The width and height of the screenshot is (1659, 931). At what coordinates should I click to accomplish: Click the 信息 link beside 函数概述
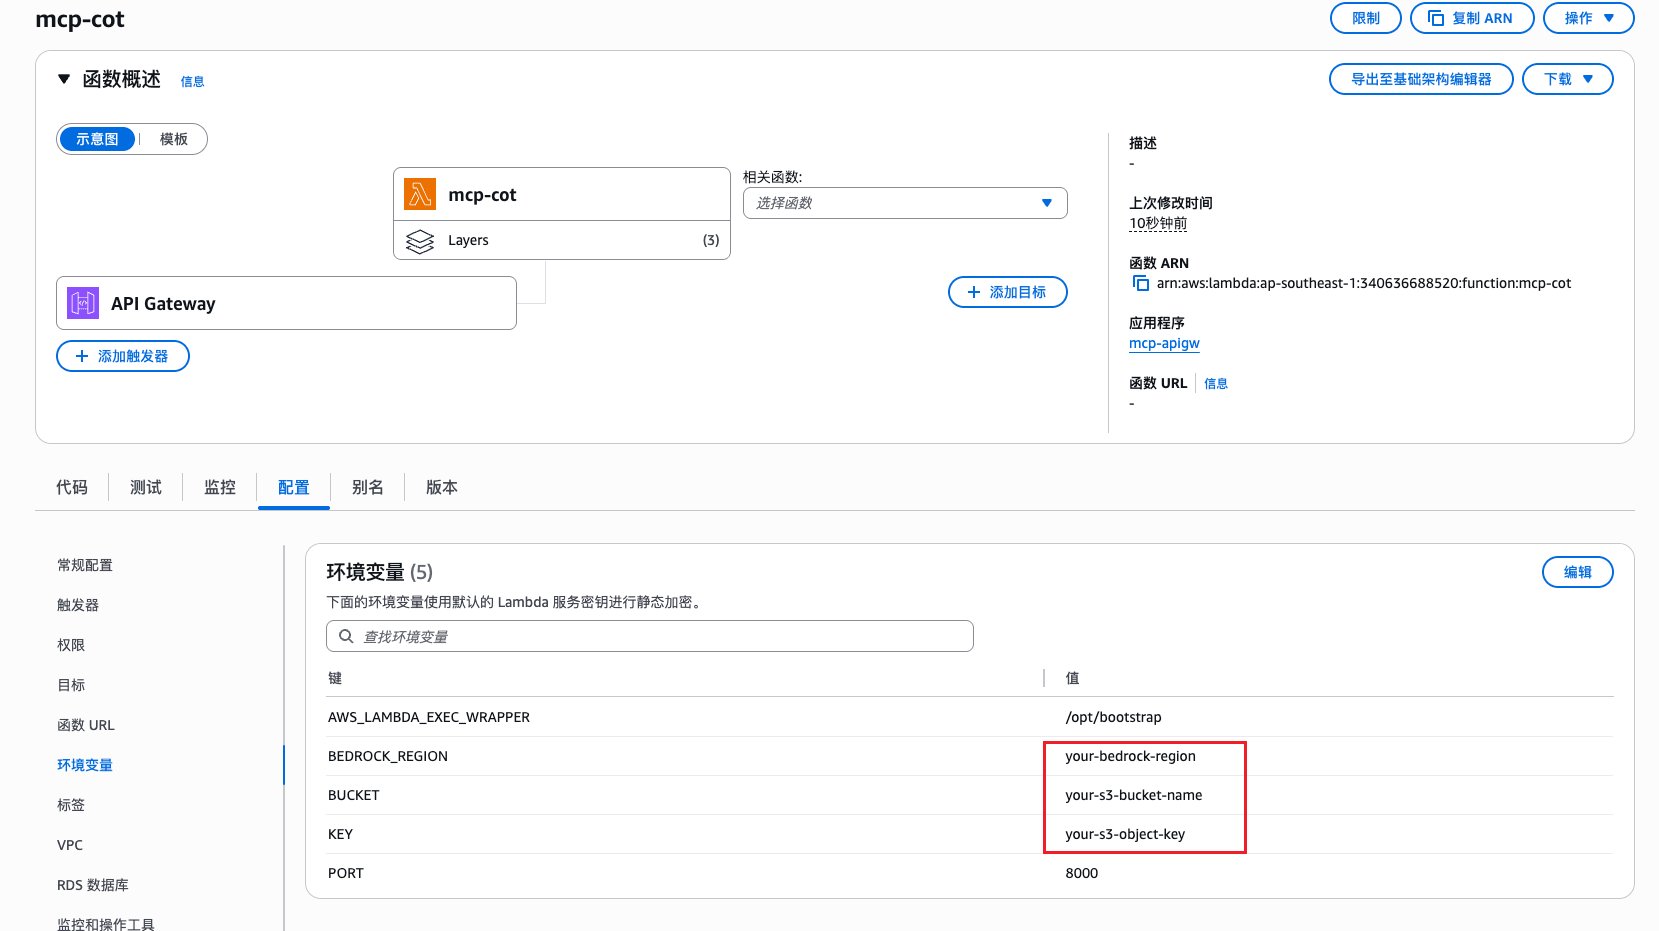192,82
